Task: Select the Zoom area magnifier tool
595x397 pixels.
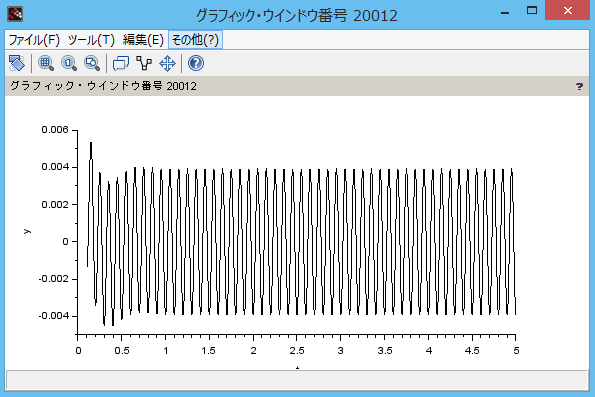Action: 46,63
